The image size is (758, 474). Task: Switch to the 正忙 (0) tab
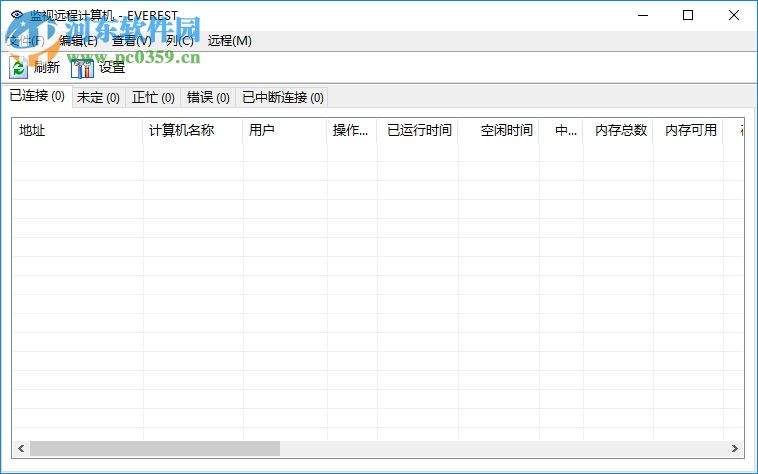tap(153, 98)
